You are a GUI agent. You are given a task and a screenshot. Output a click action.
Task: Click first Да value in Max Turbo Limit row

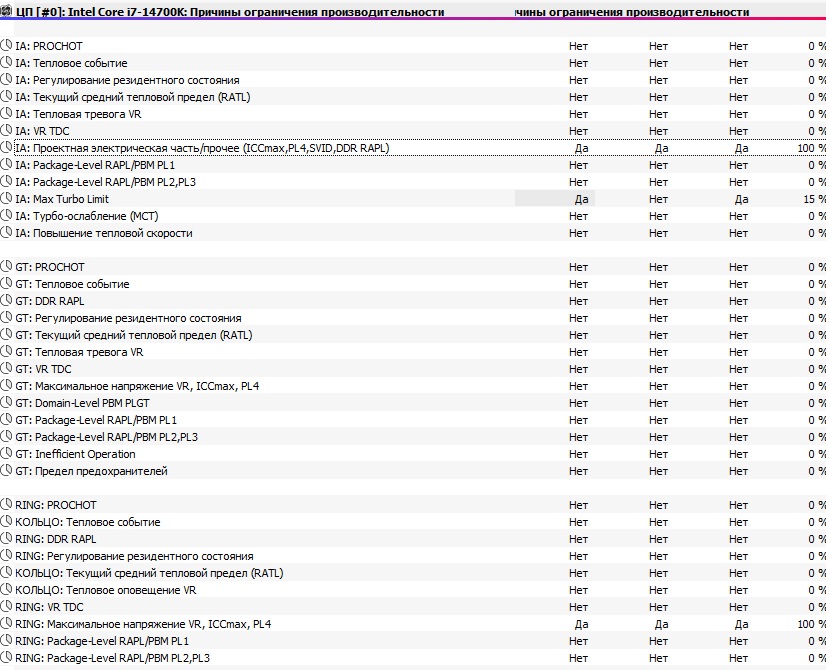click(x=581, y=199)
